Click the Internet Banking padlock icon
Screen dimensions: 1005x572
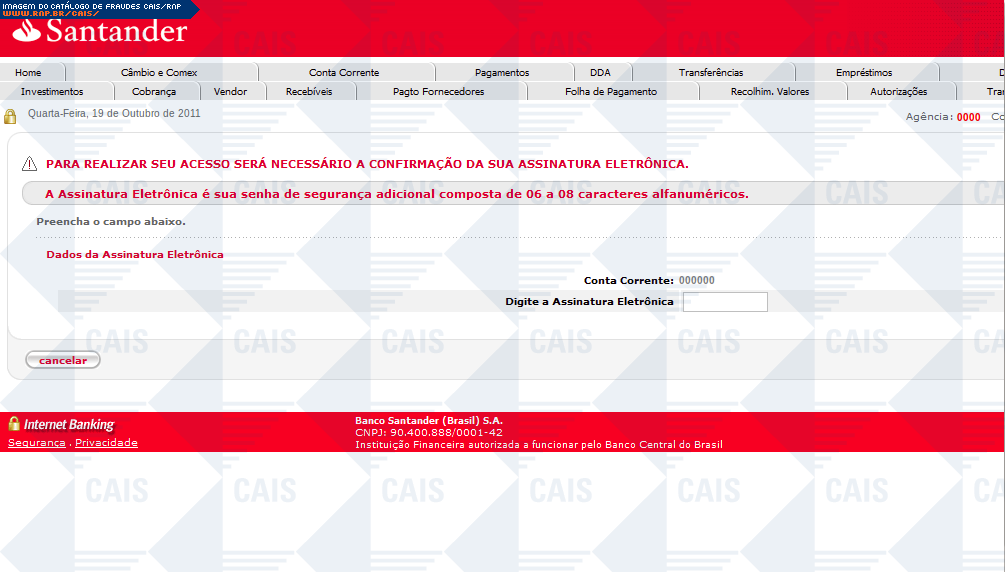click(14, 424)
